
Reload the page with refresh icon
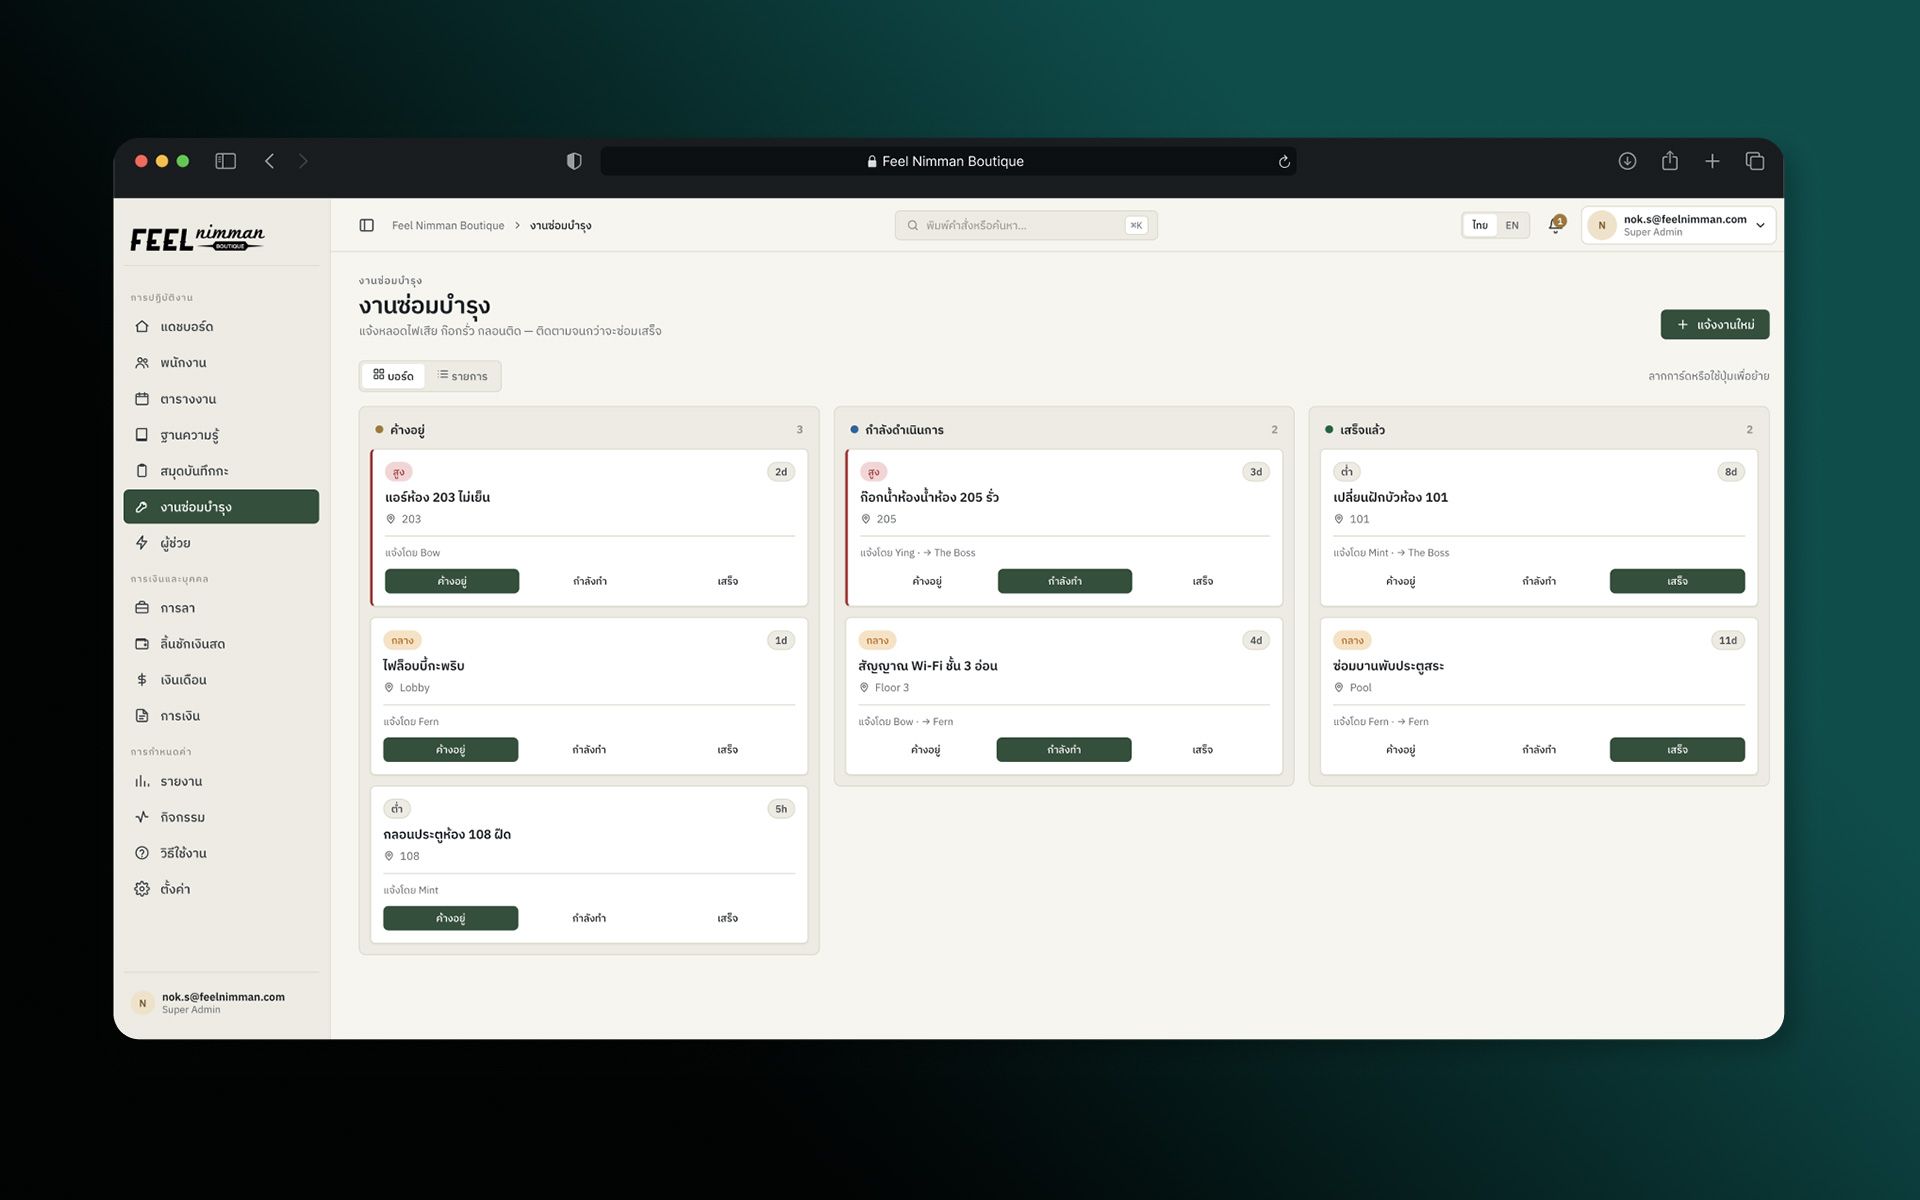point(1284,161)
